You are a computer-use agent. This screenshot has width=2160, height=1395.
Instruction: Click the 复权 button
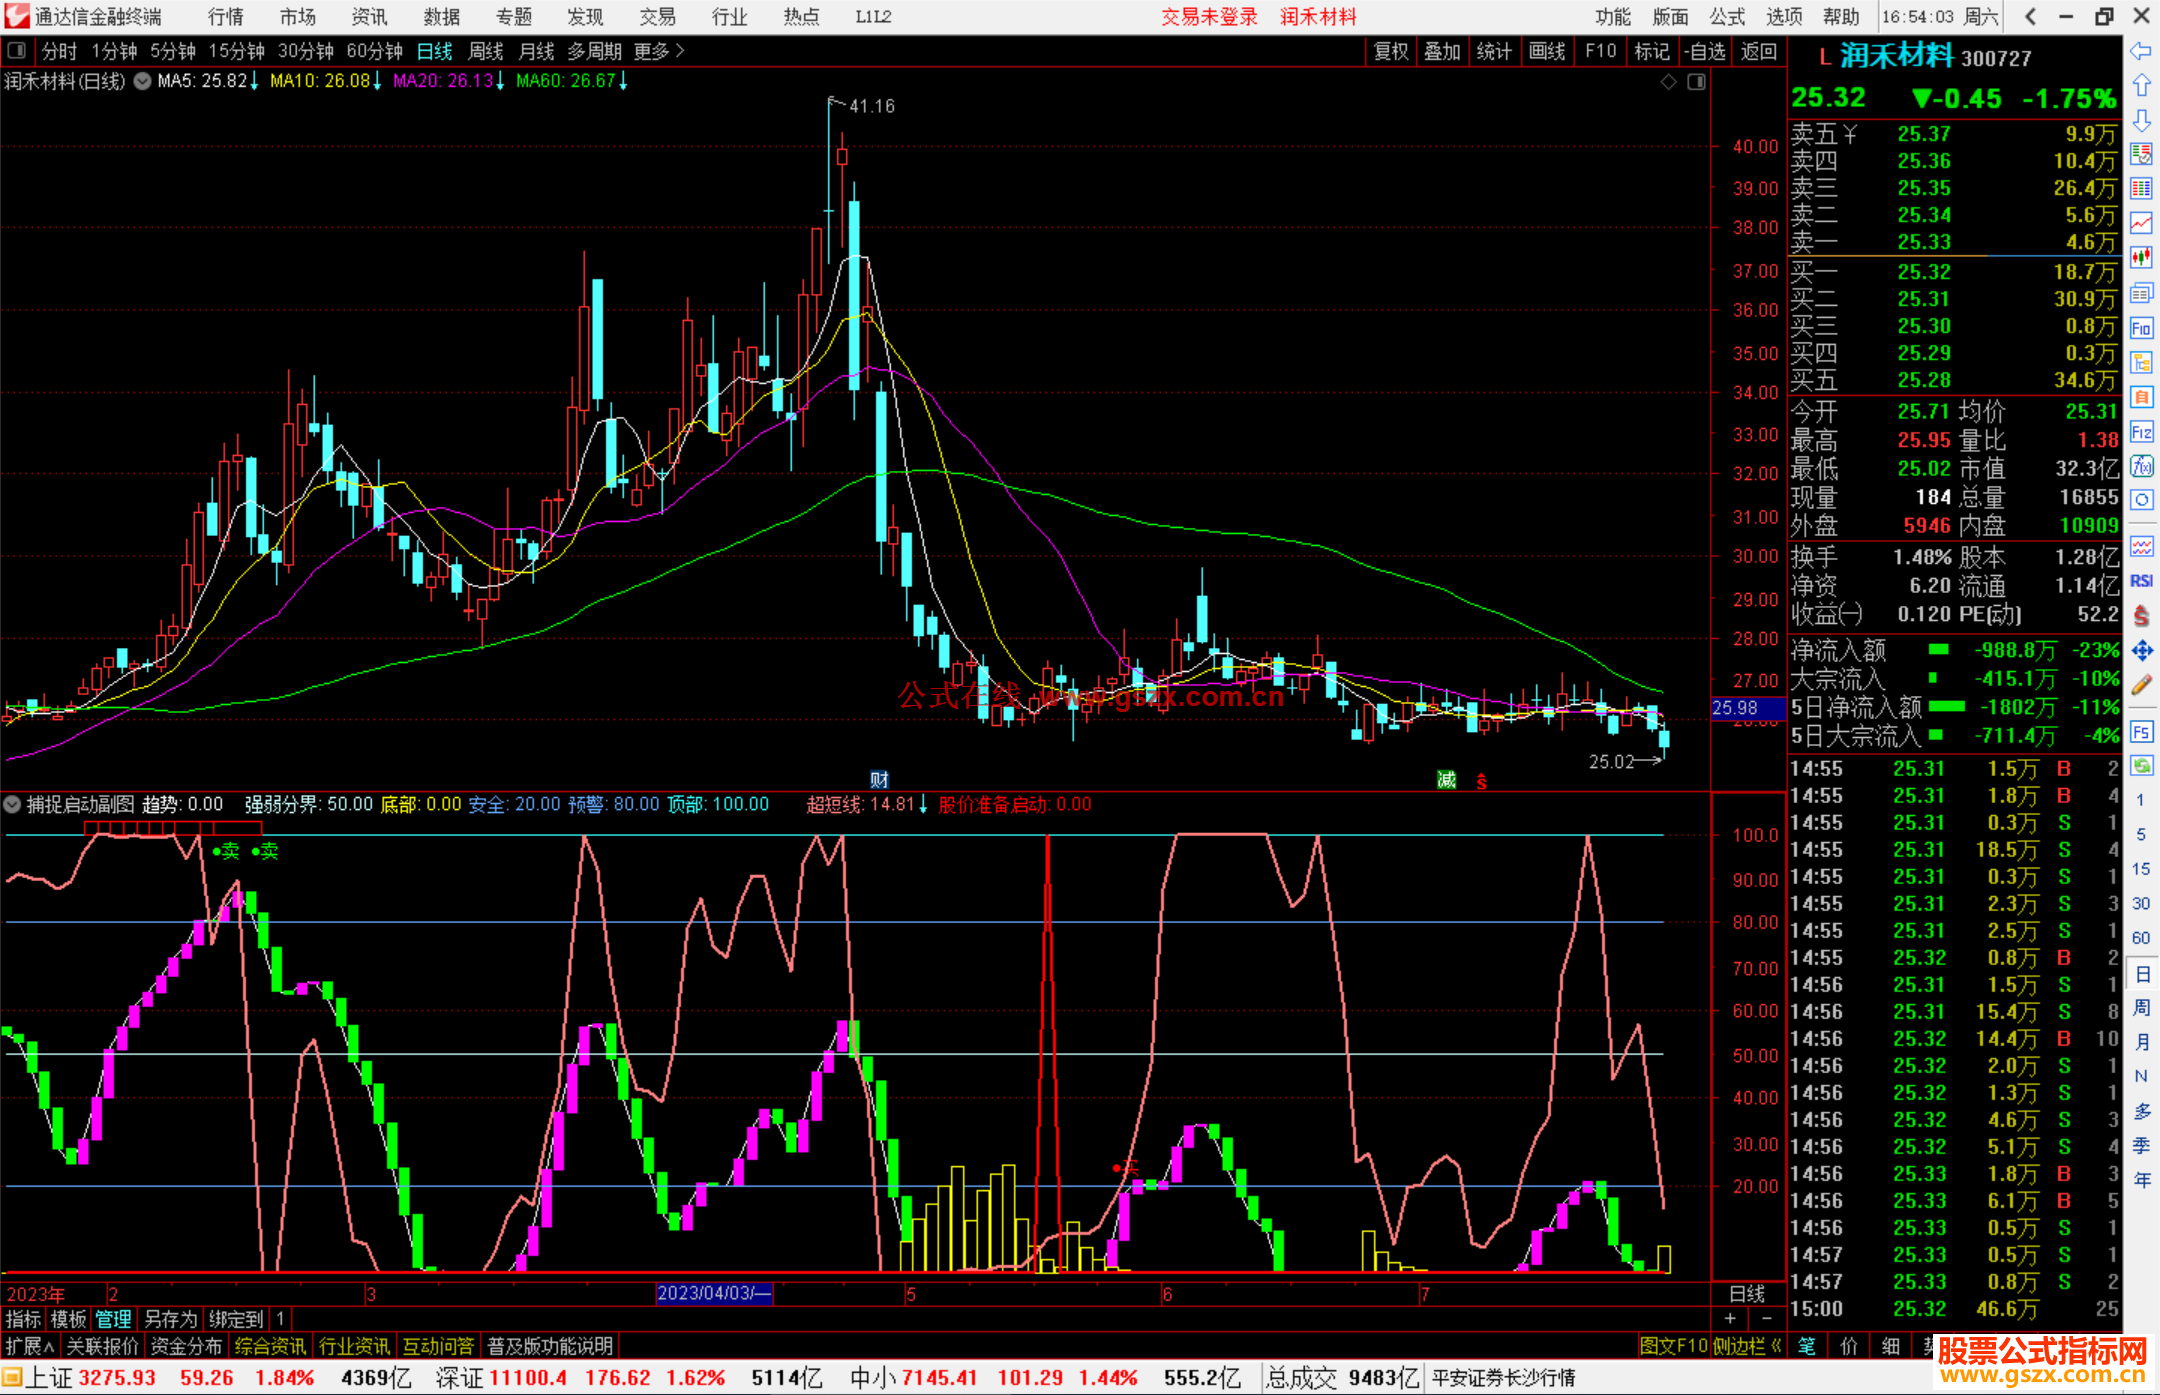(1391, 51)
